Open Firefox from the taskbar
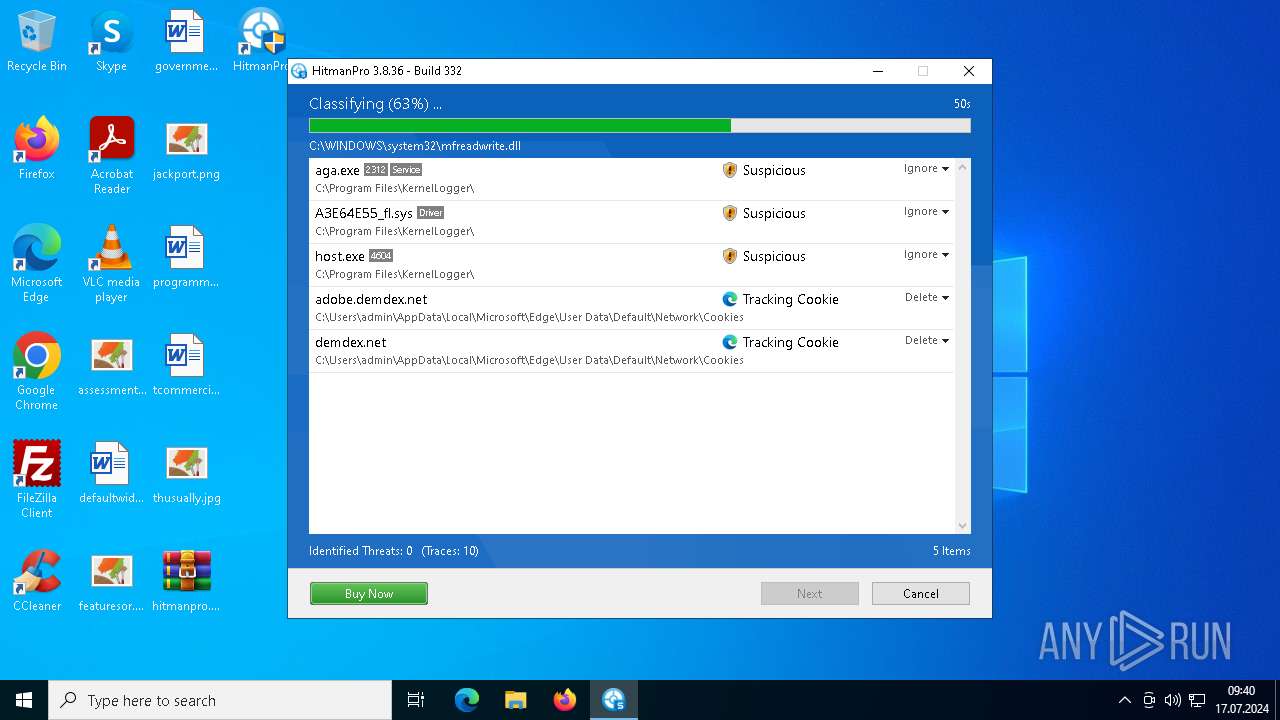Image resolution: width=1280 pixels, height=720 pixels. tap(565, 700)
